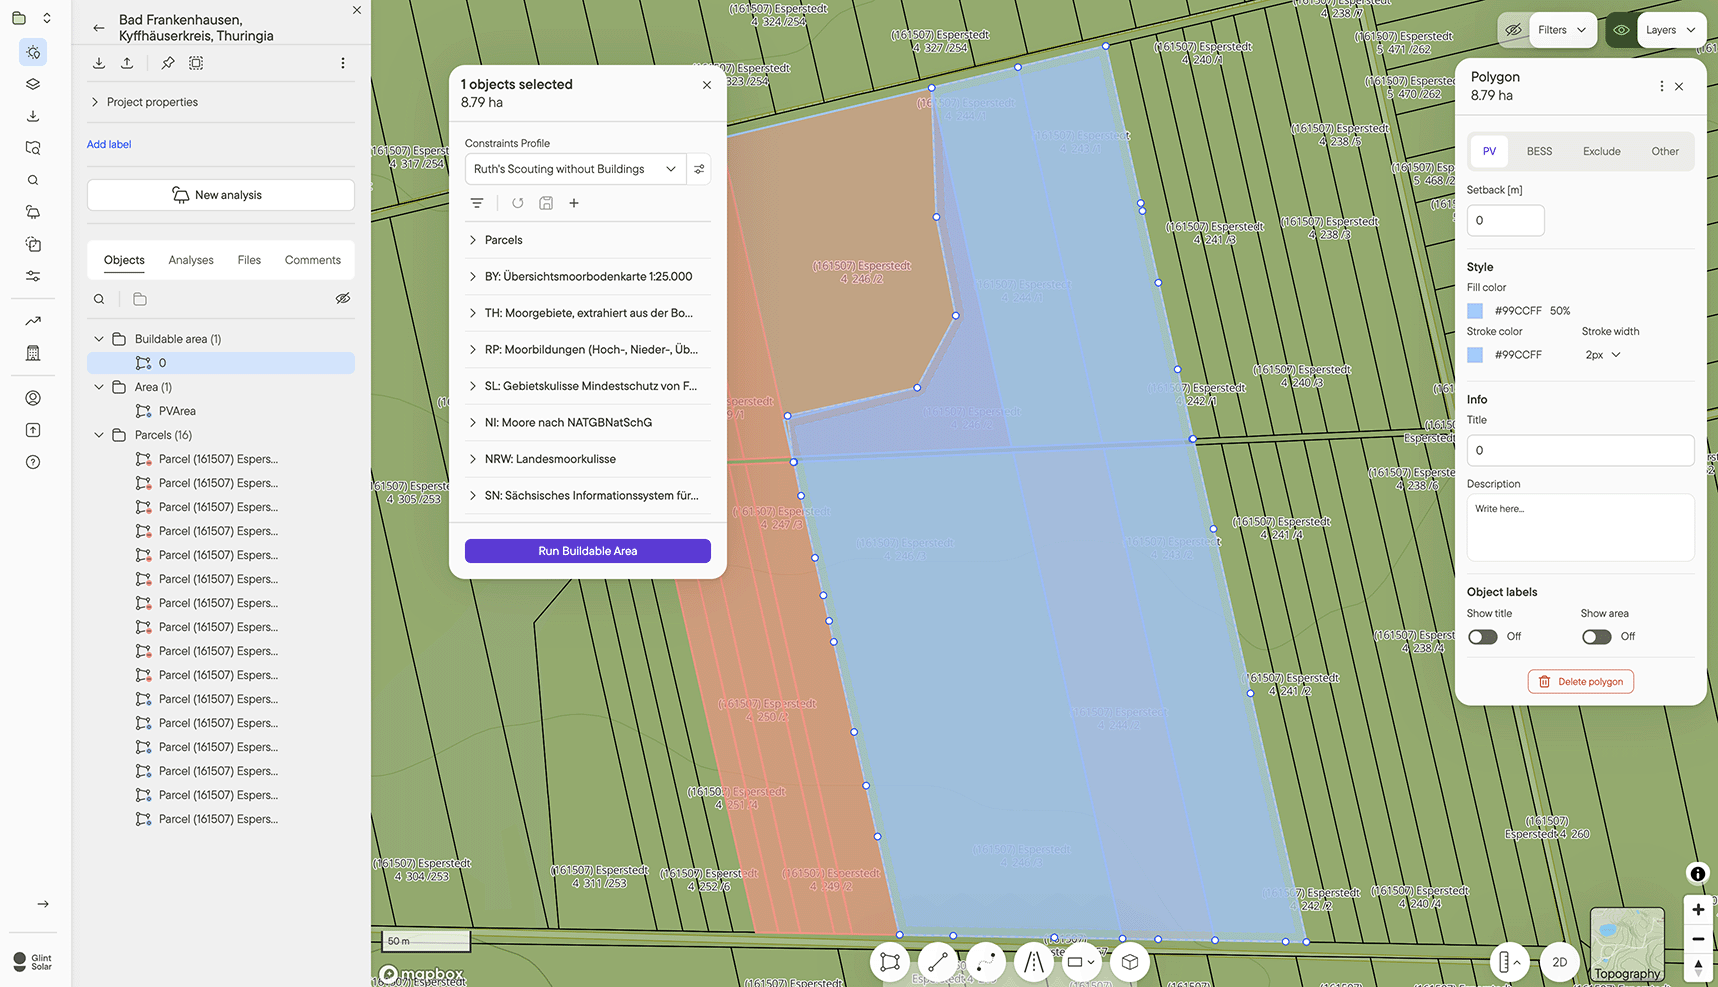Screen dimensions: 1718x987
Task: Open the layers icon in left sidebar
Action: click(x=33, y=84)
